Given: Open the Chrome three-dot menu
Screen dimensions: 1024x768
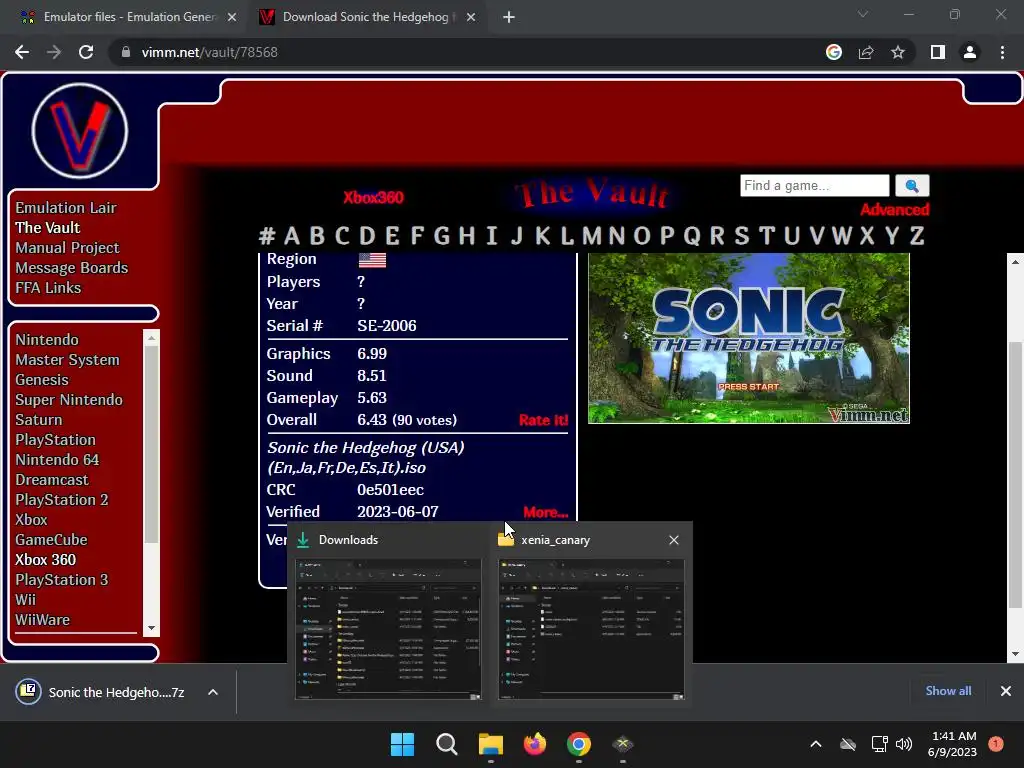Looking at the screenshot, I should point(1002,52).
